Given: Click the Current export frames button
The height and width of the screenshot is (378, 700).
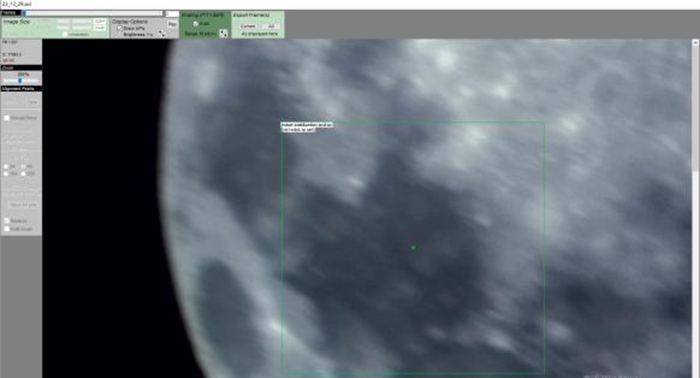Looking at the screenshot, I should pyautogui.click(x=248, y=26).
